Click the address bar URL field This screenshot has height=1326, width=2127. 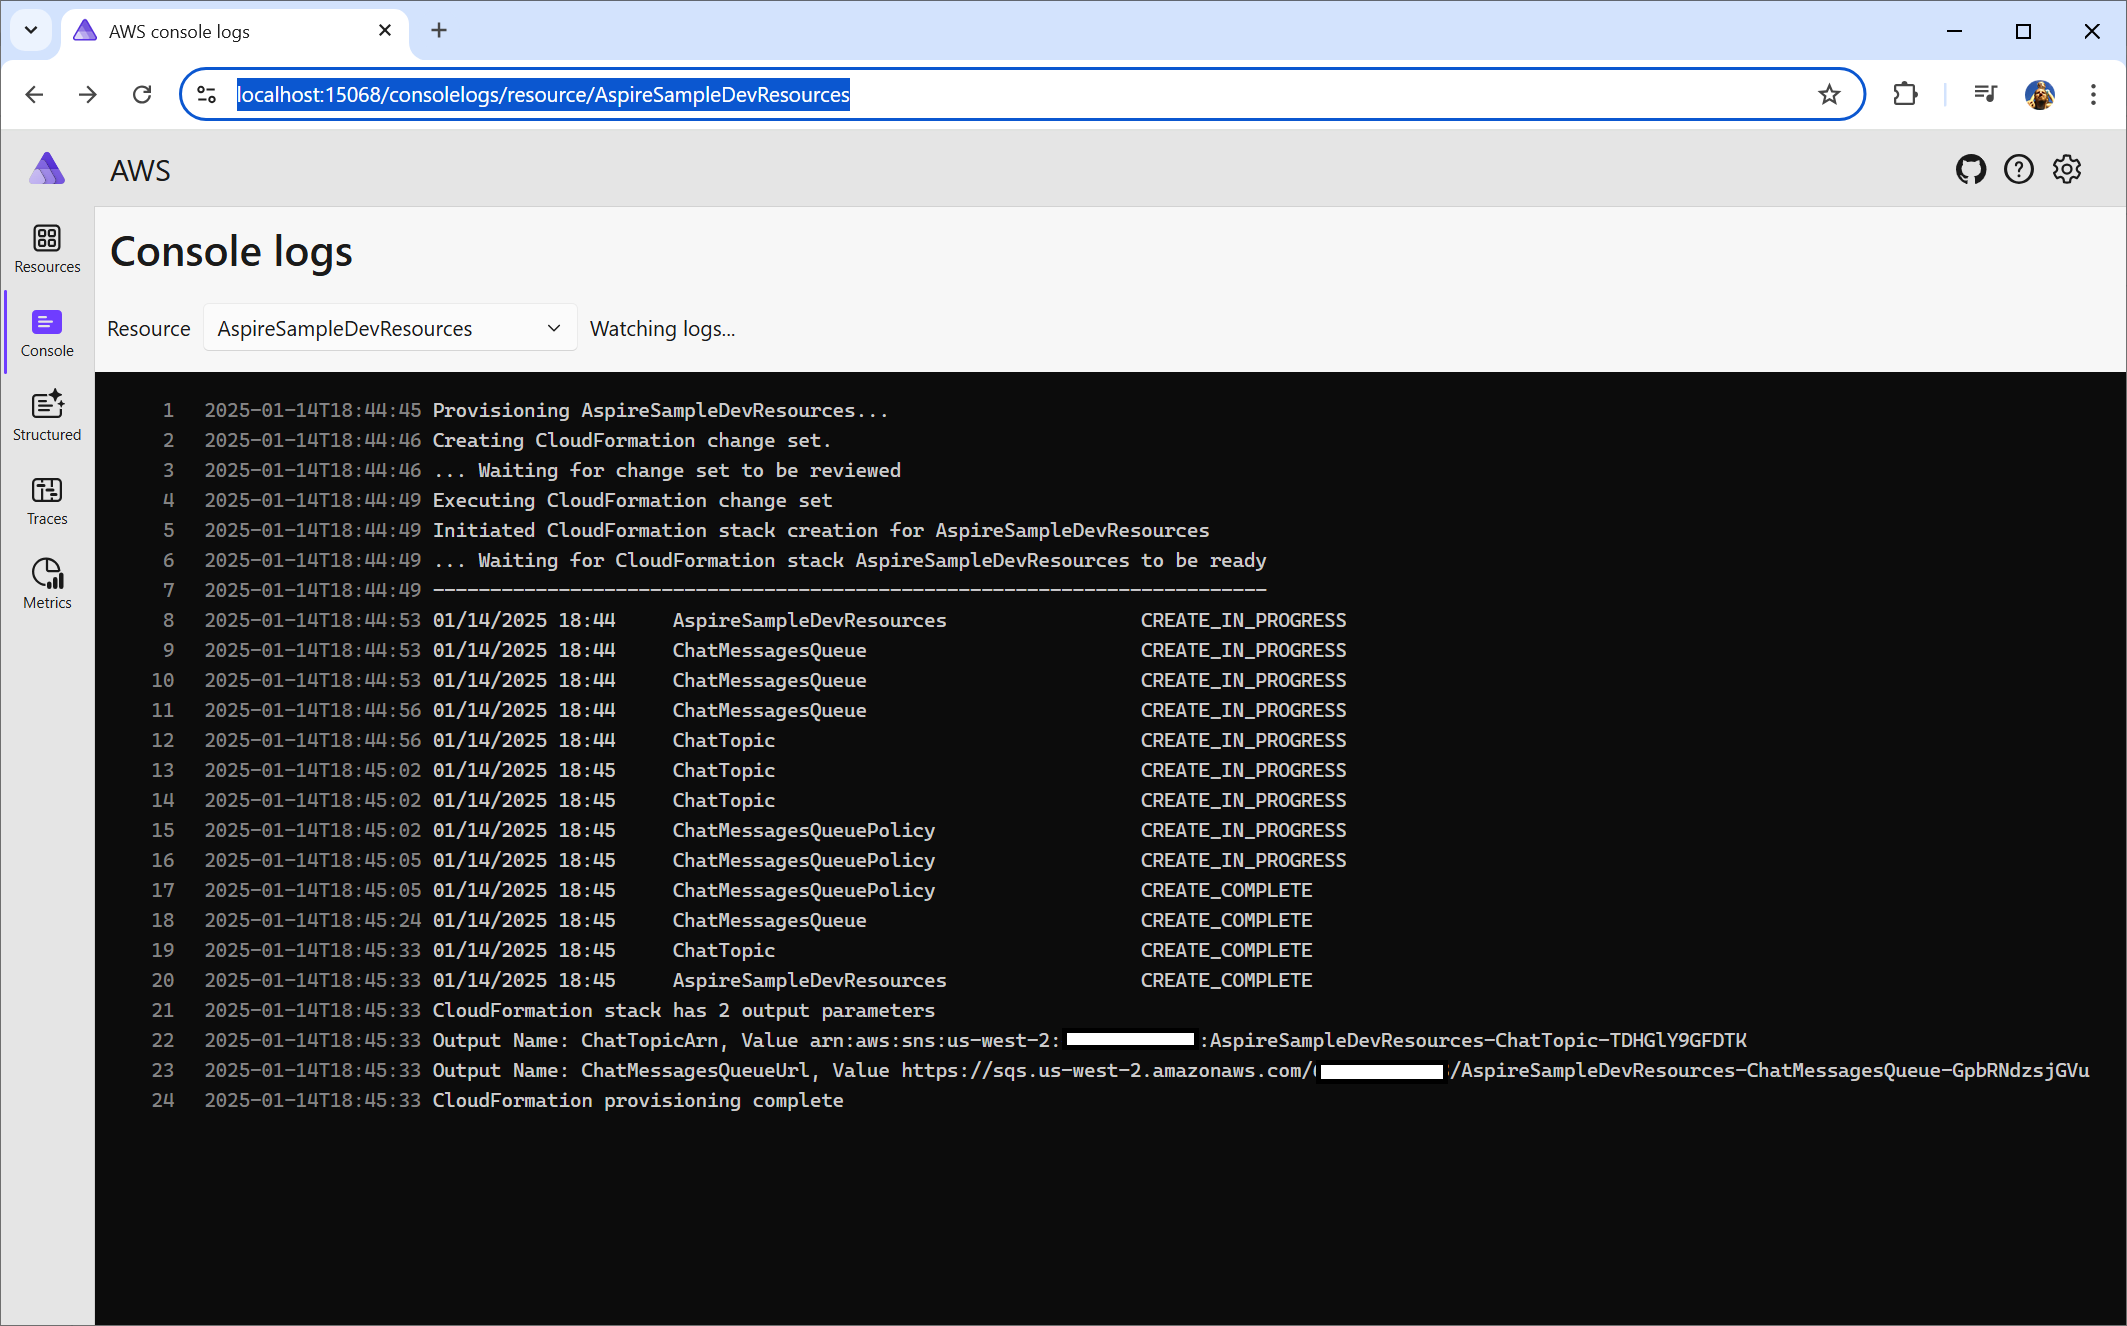pyautogui.click(x=1000, y=94)
